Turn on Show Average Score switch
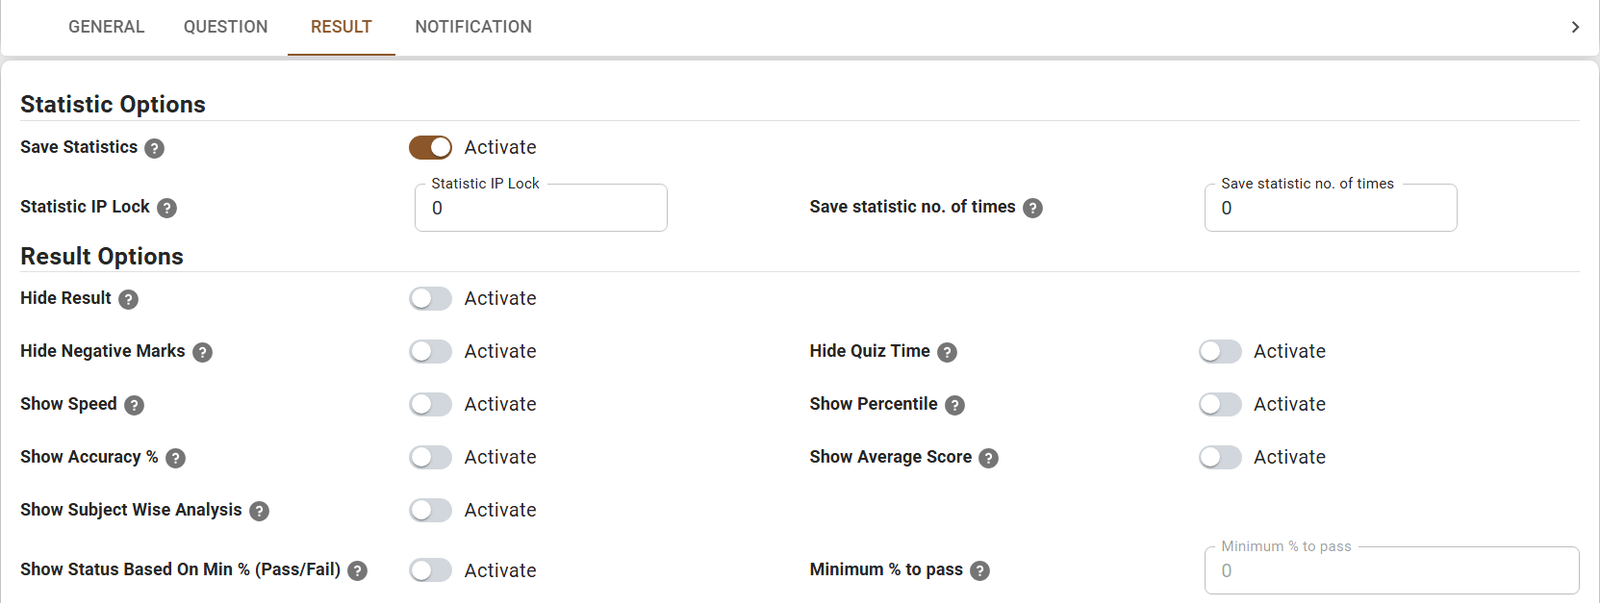Image resolution: width=1600 pixels, height=603 pixels. (1220, 458)
